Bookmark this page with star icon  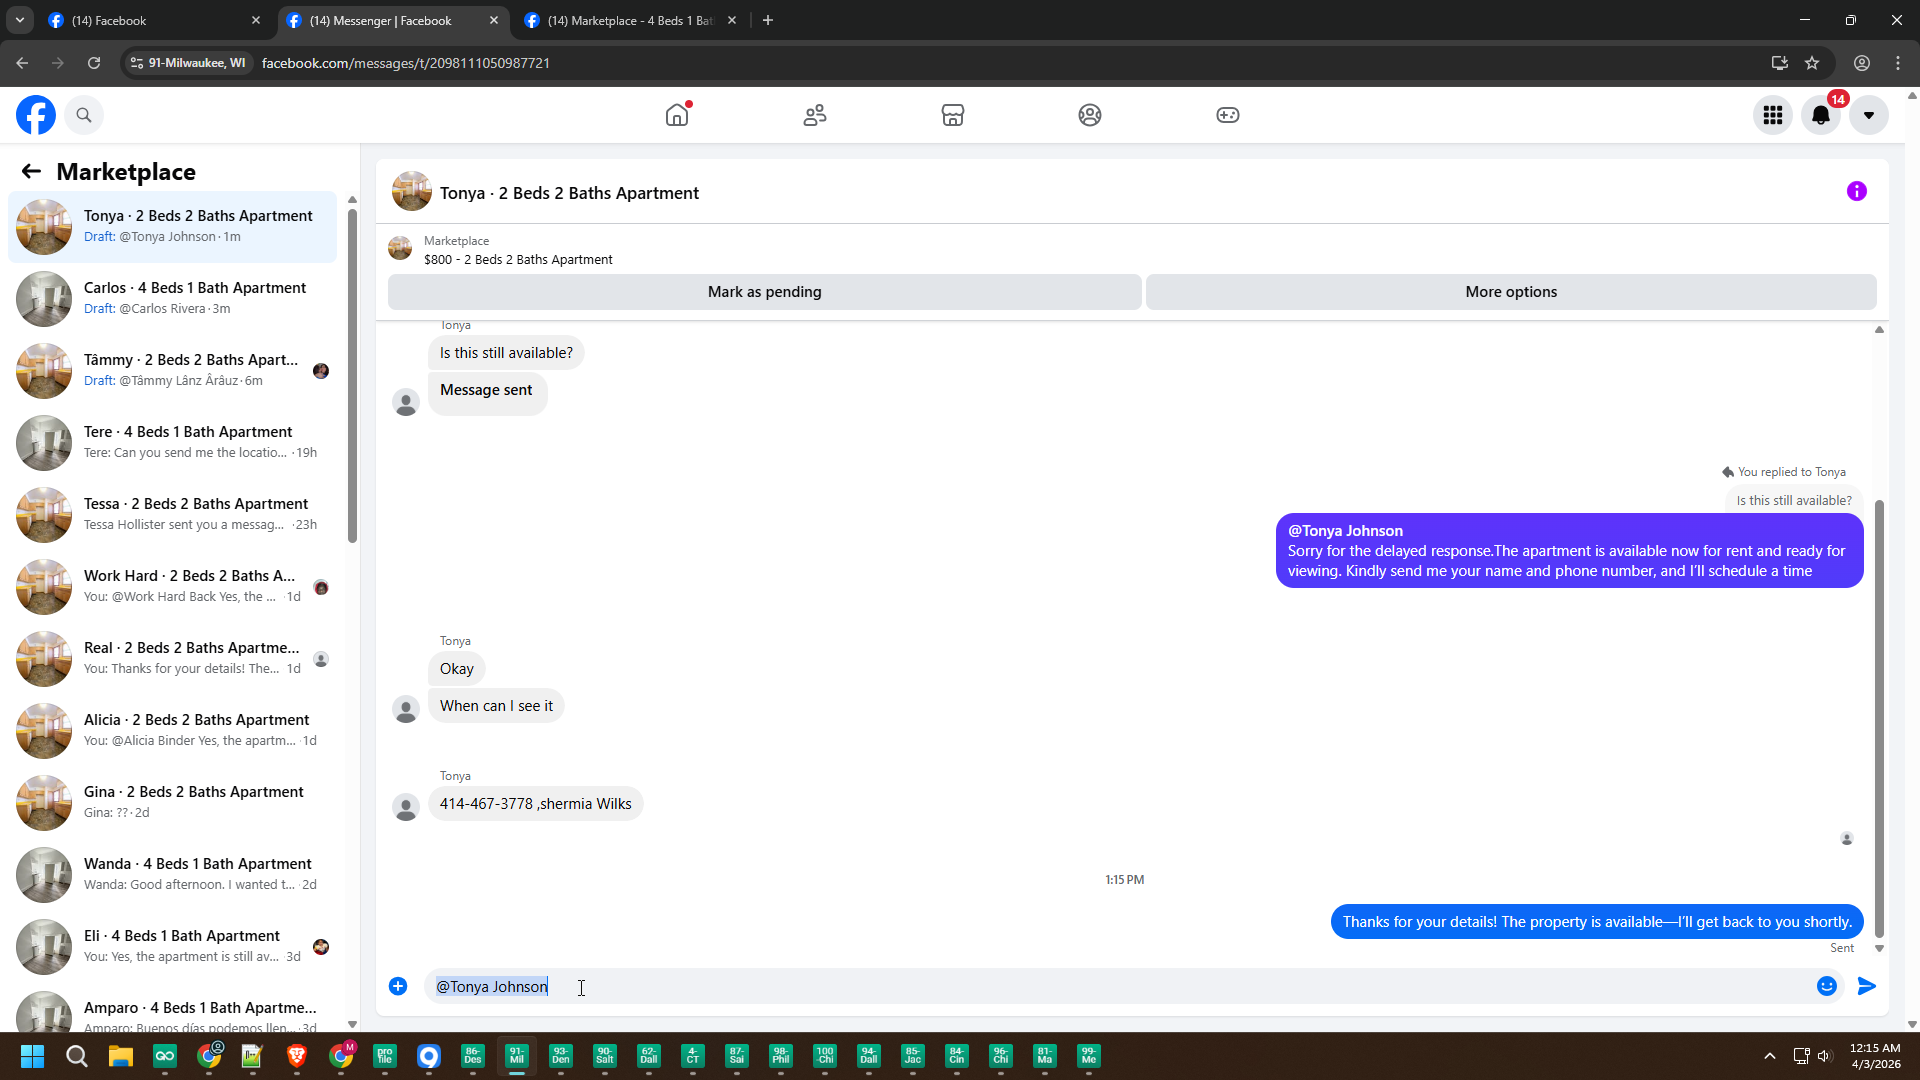point(1812,63)
